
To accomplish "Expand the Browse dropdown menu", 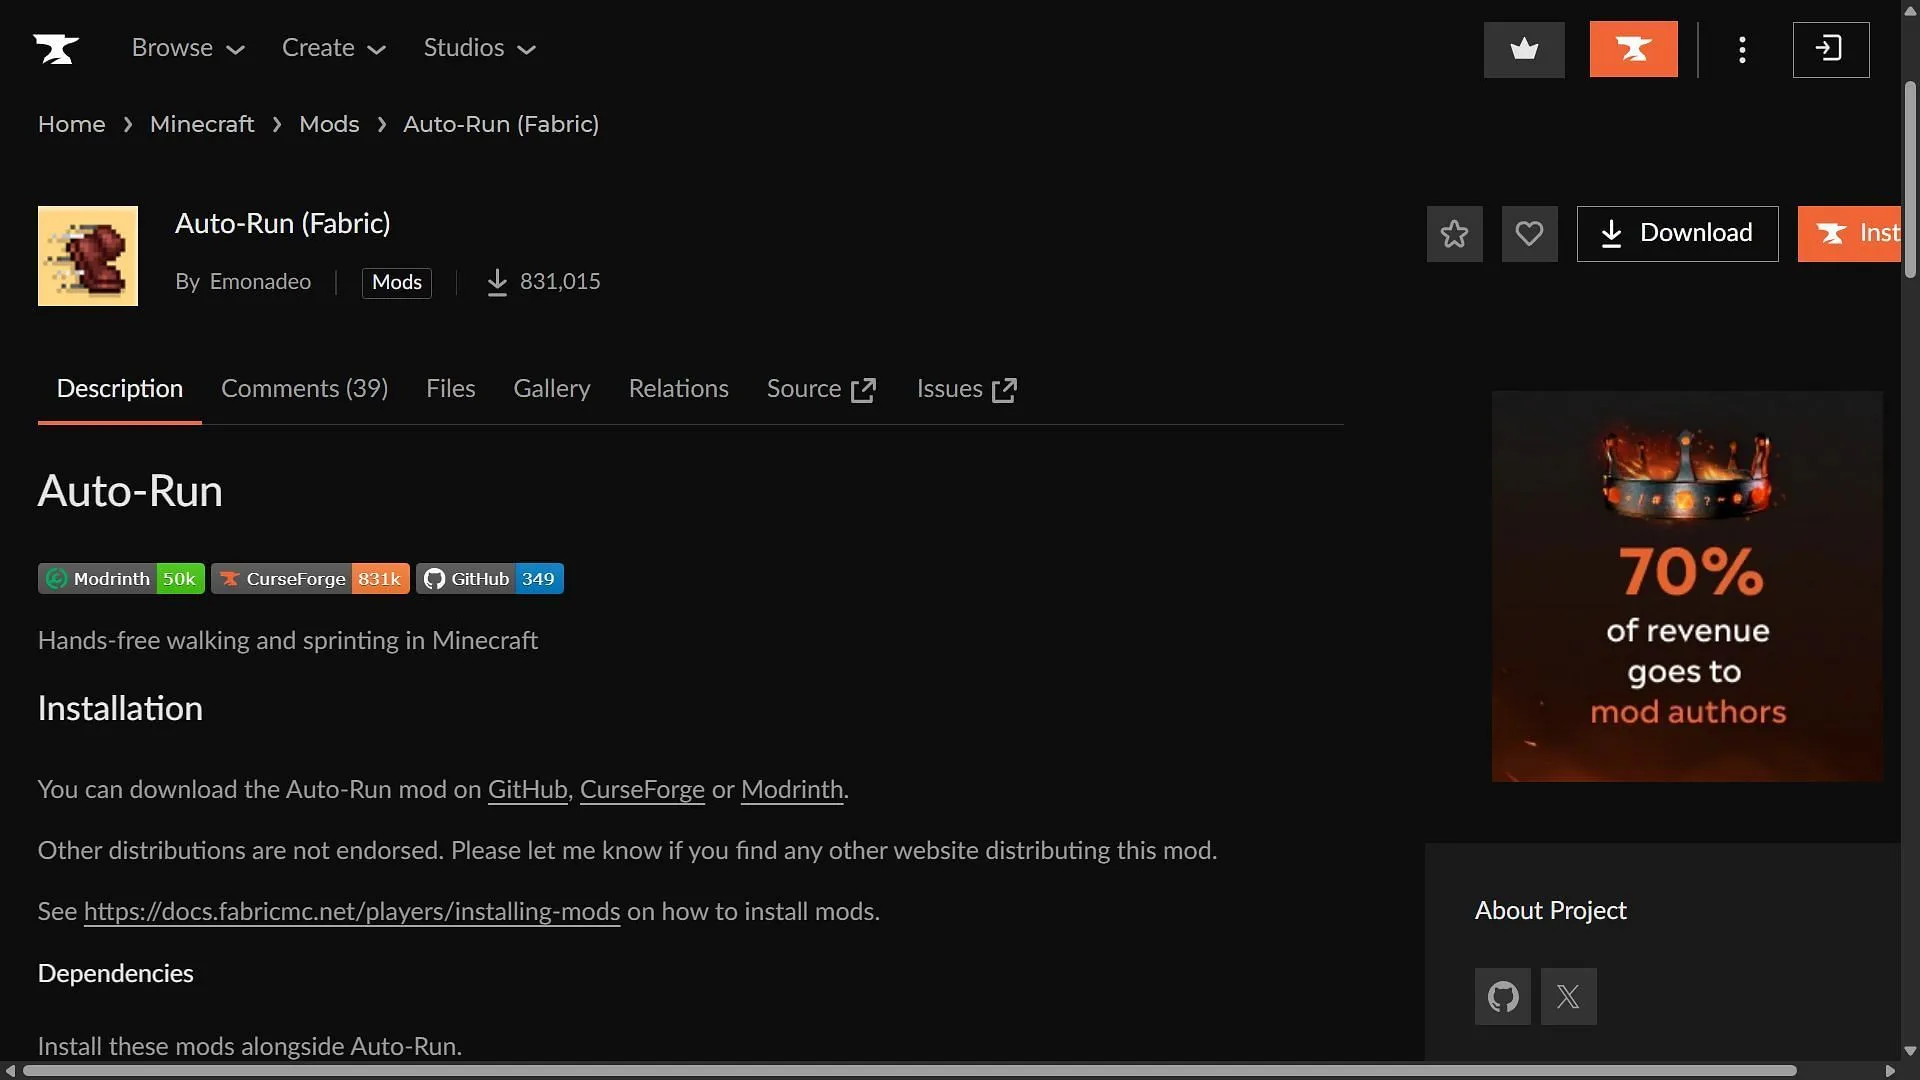I will [x=188, y=48].
